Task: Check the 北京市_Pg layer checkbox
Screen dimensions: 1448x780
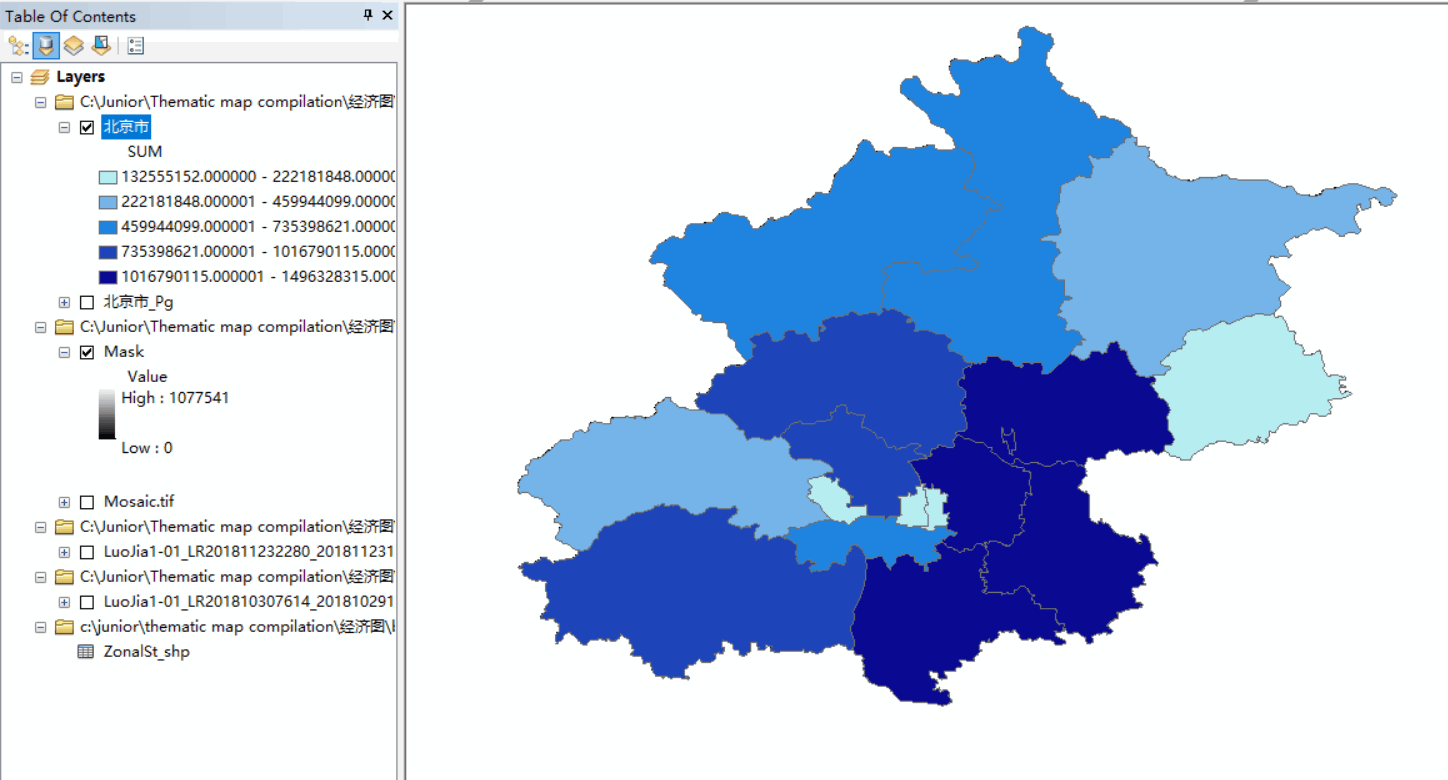Action: 86,301
